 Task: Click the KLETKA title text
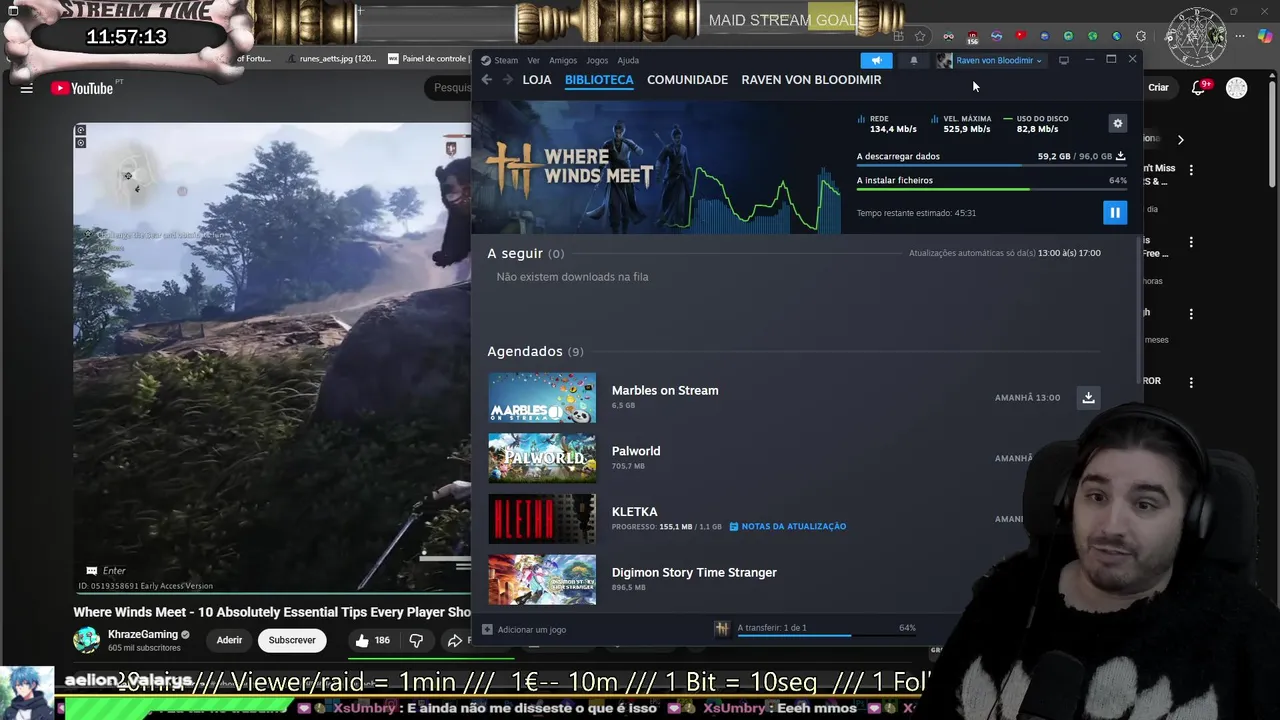coord(634,512)
